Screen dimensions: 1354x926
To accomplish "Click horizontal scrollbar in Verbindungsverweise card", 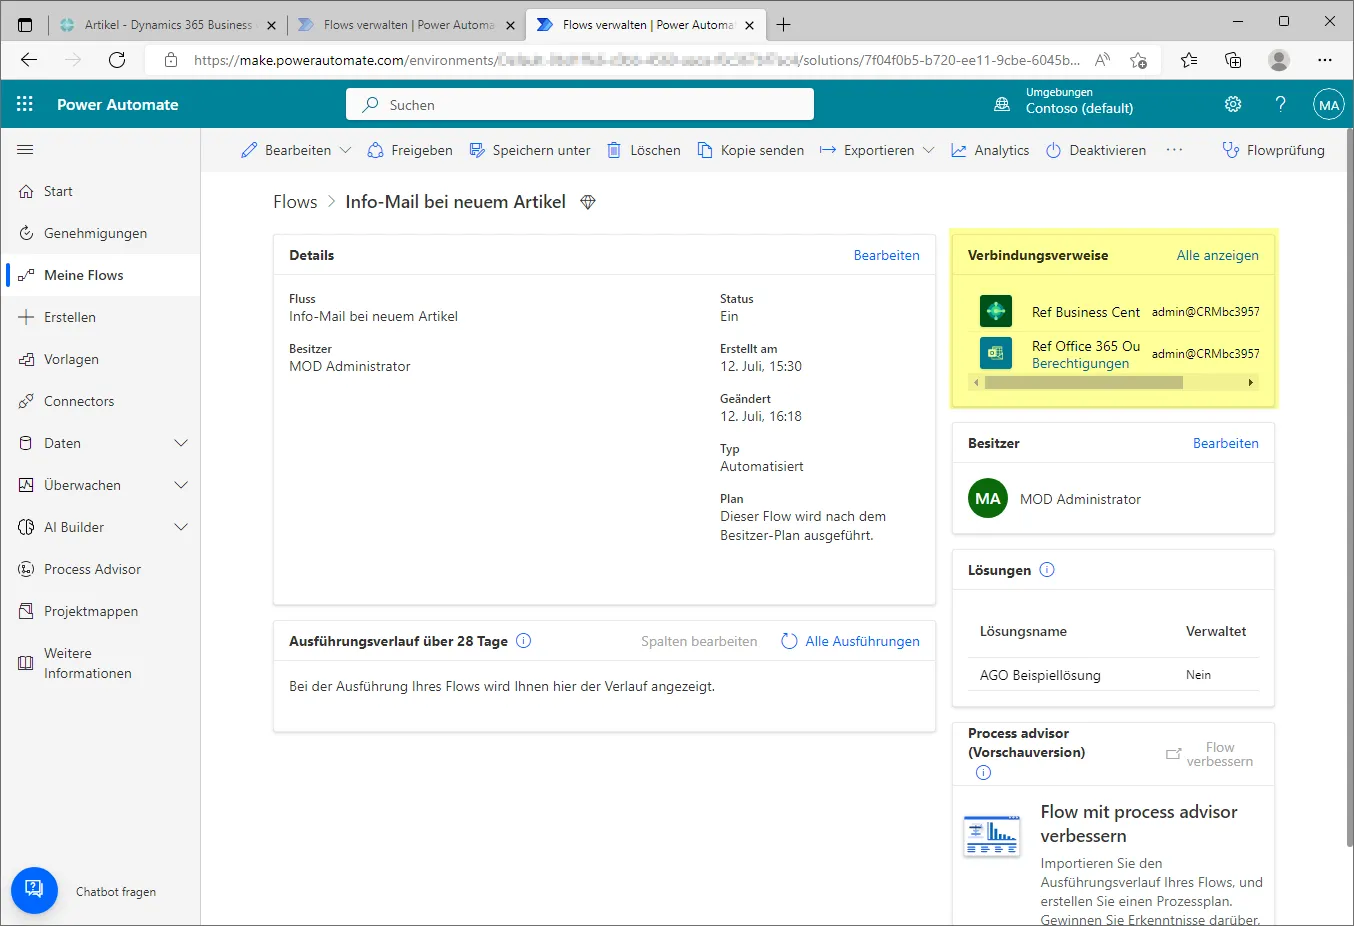I will (x=1083, y=382).
